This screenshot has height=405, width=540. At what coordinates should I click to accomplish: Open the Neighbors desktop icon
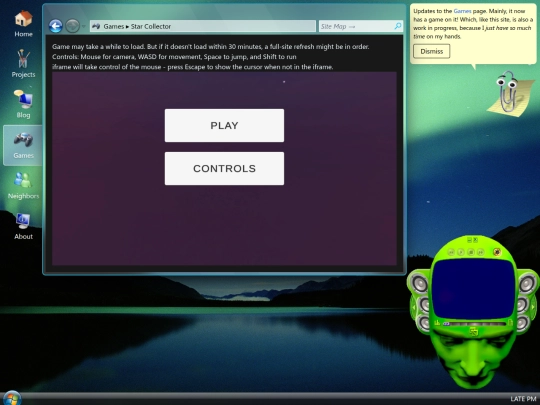(23, 186)
